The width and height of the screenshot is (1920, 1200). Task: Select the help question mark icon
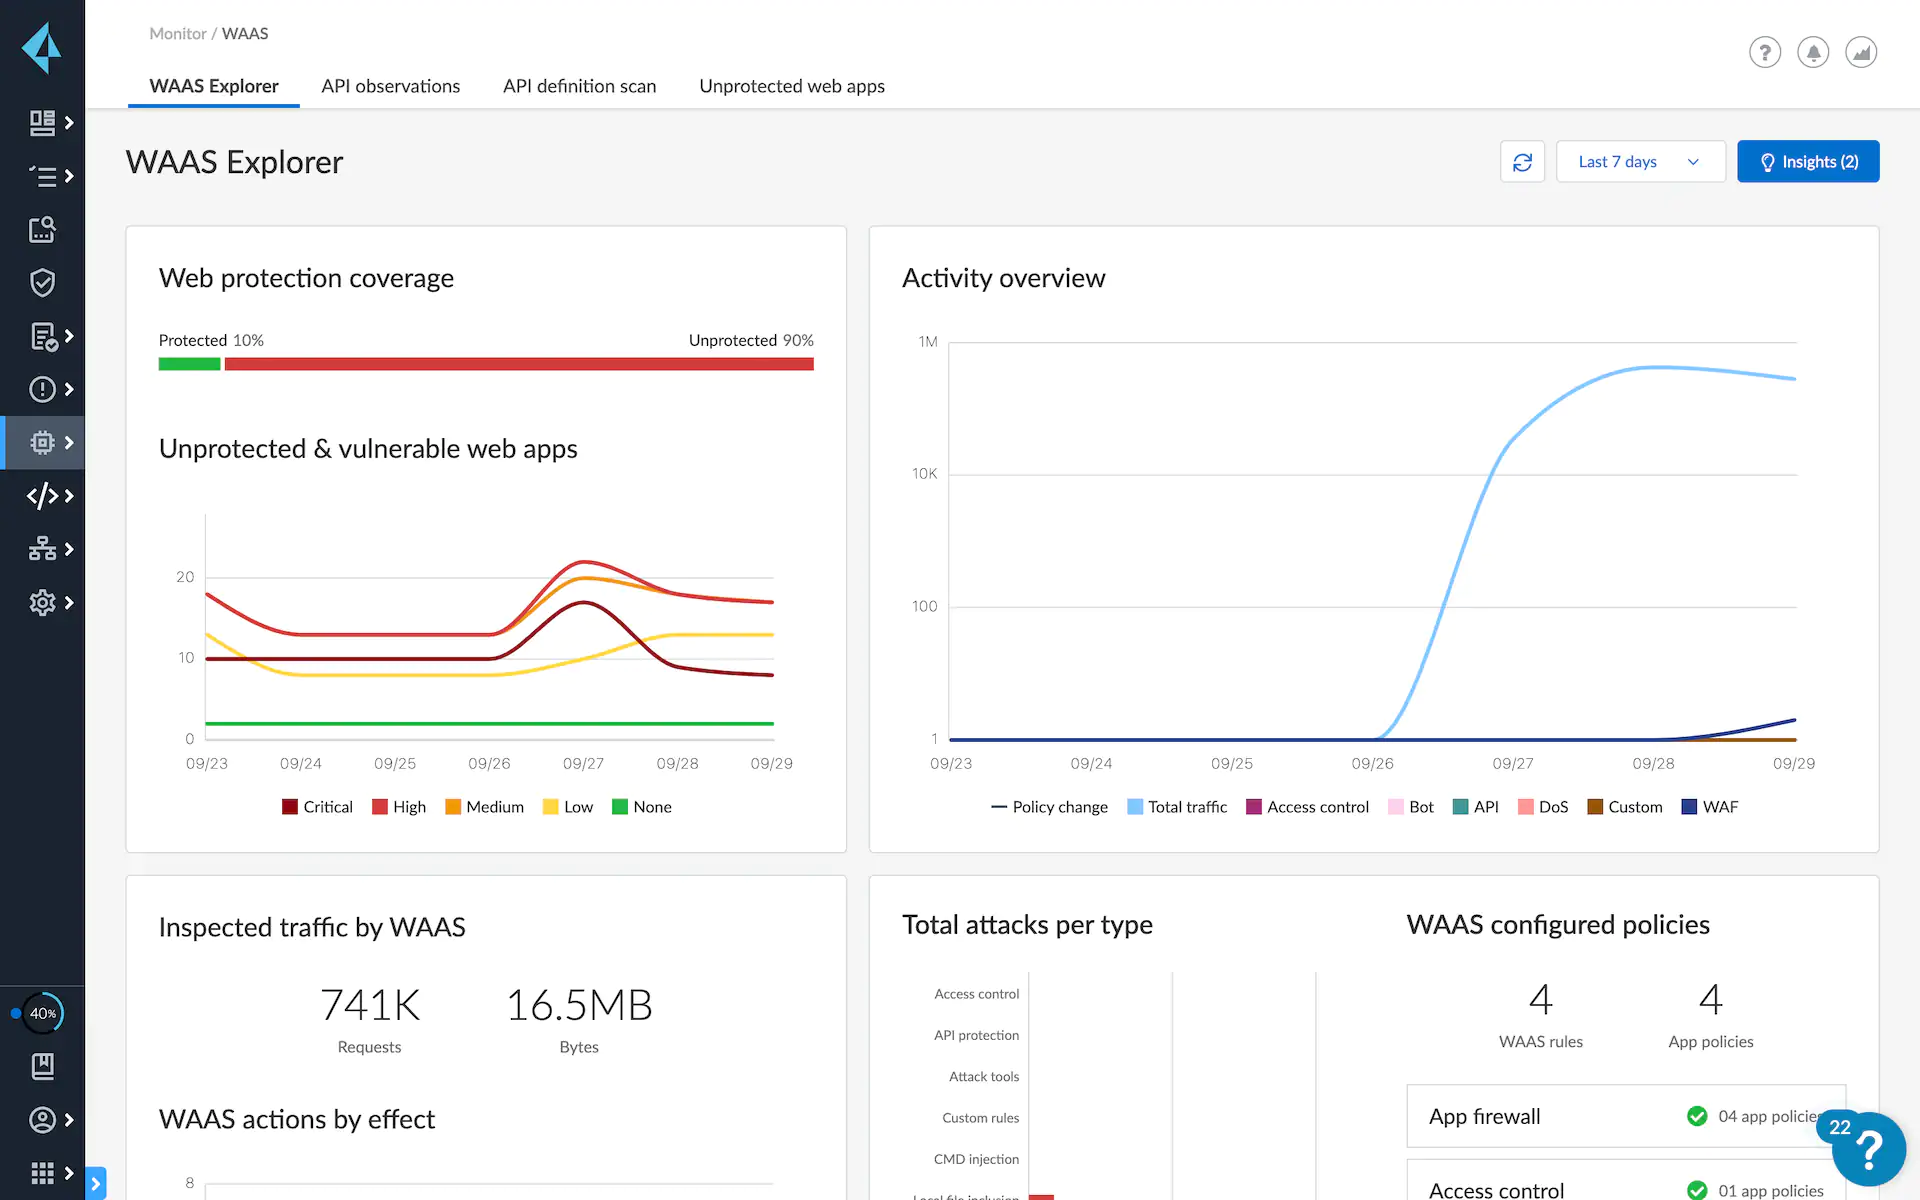point(1764,51)
